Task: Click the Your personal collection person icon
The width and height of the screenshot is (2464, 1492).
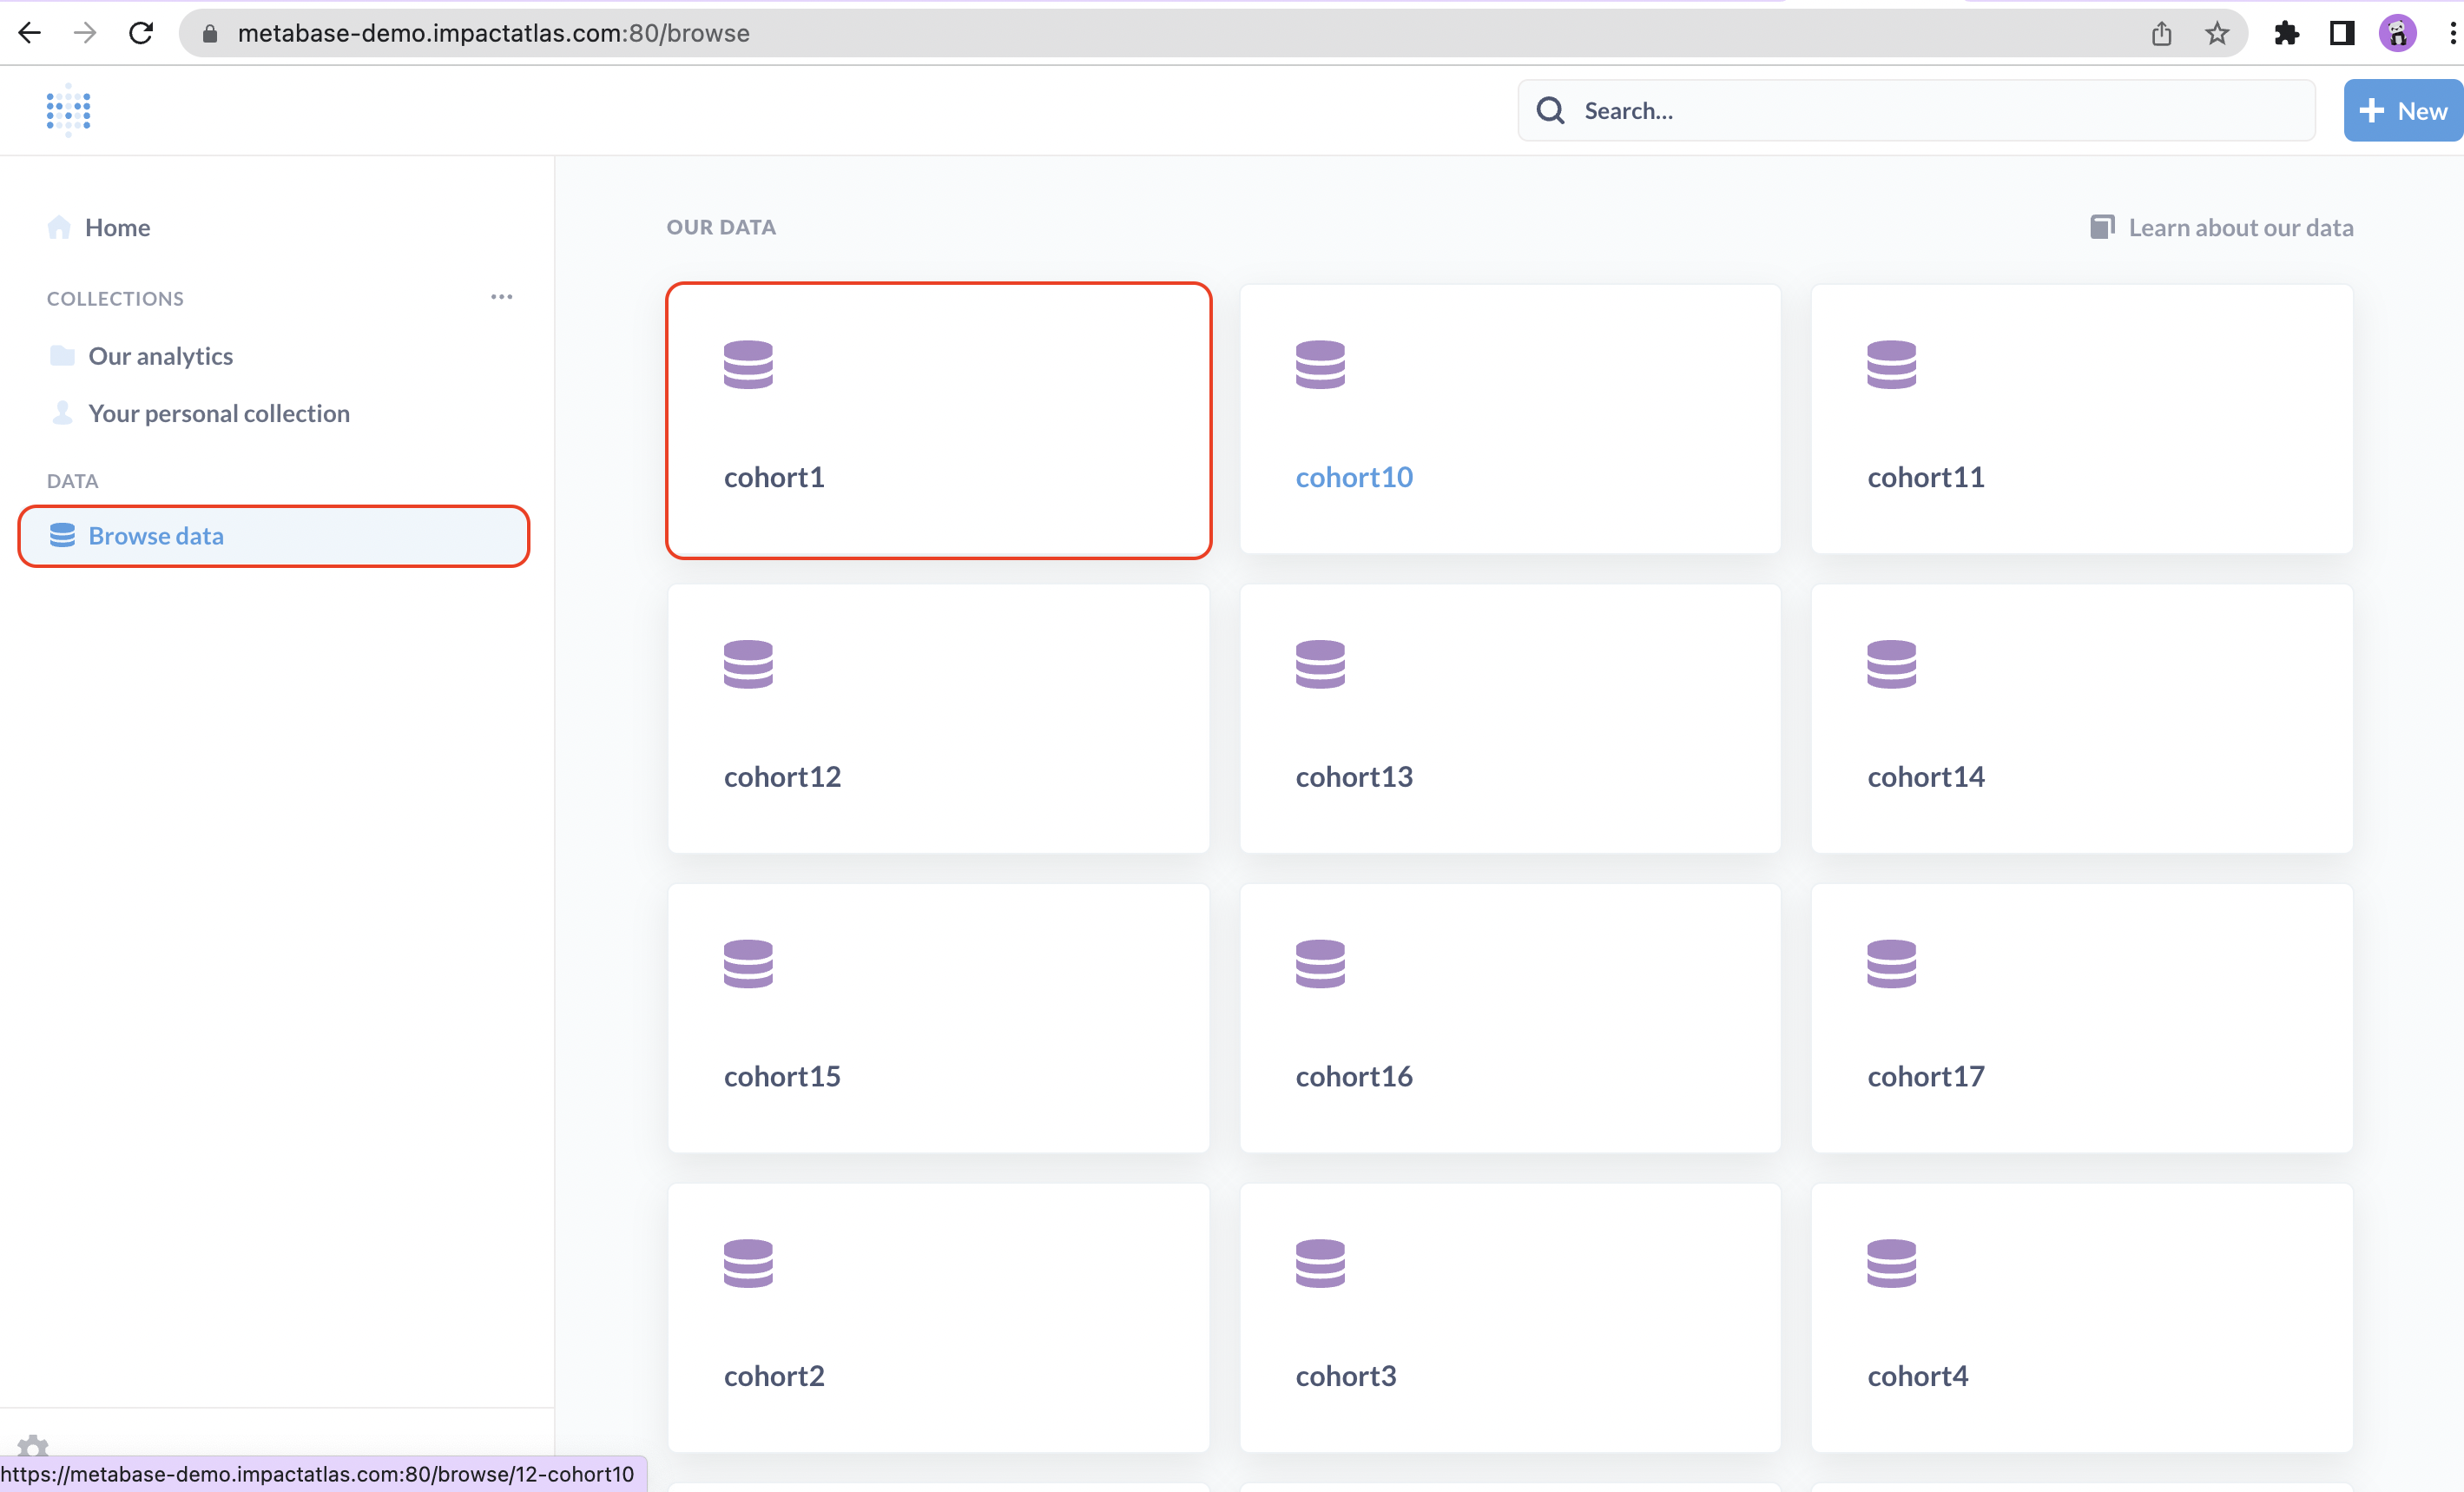Action: pyautogui.click(x=62, y=413)
